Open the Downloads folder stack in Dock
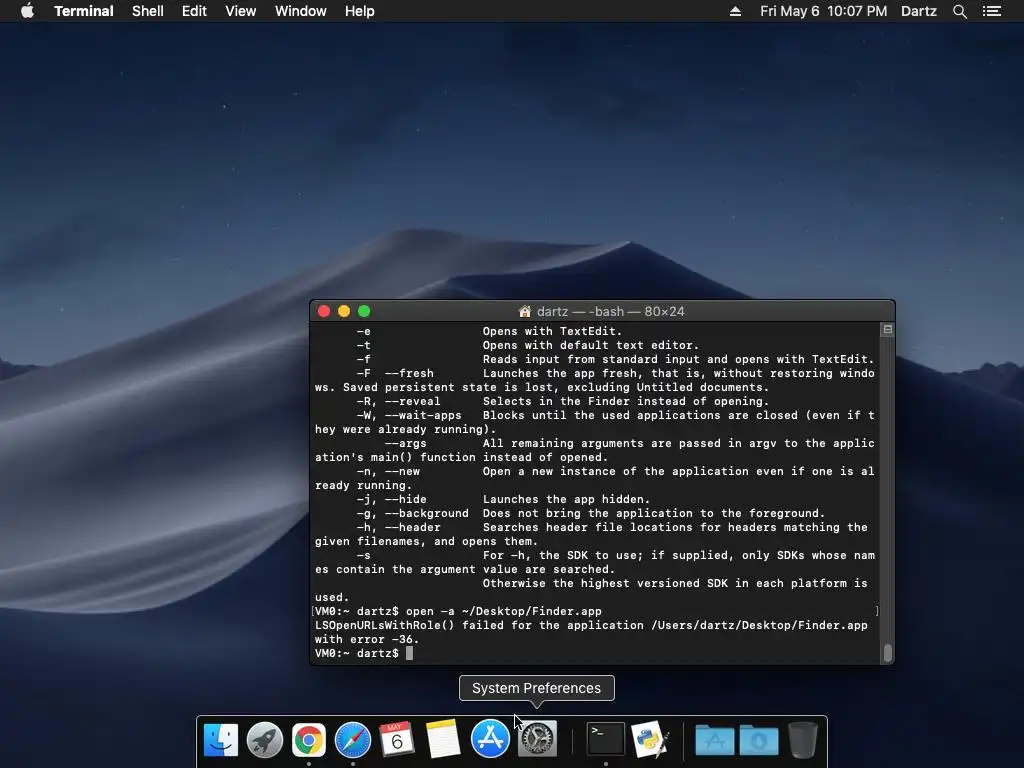1024x768 pixels. point(759,740)
